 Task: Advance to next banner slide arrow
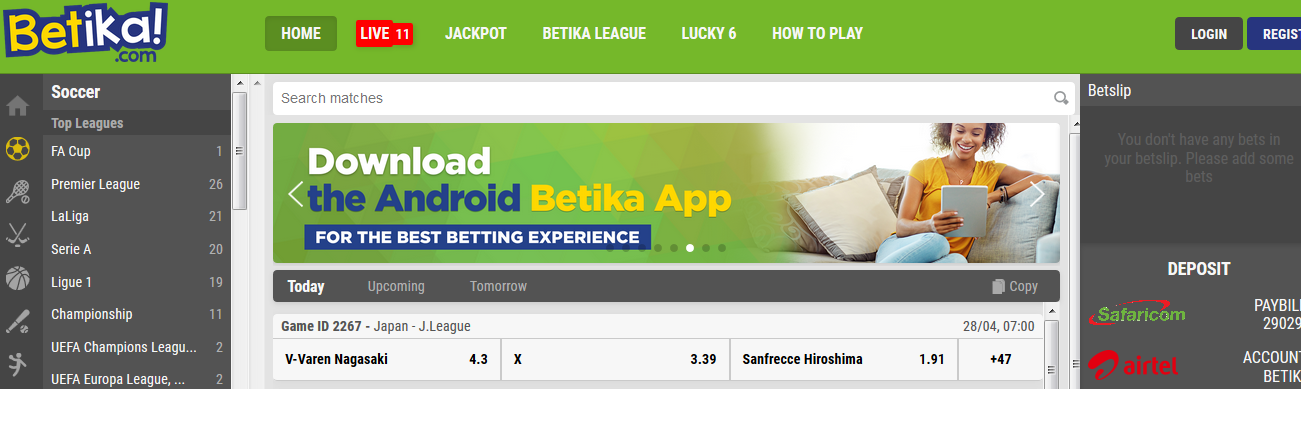pyautogui.click(x=1037, y=193)
